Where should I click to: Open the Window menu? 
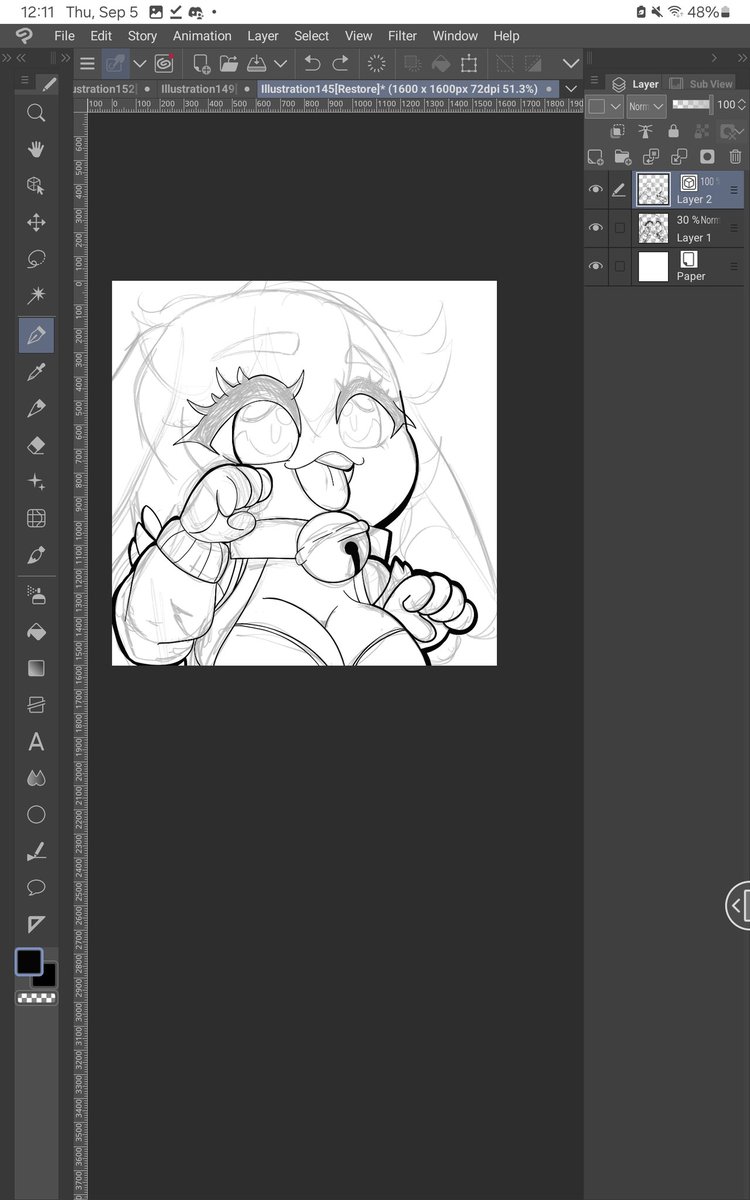[x=455, y=35]
